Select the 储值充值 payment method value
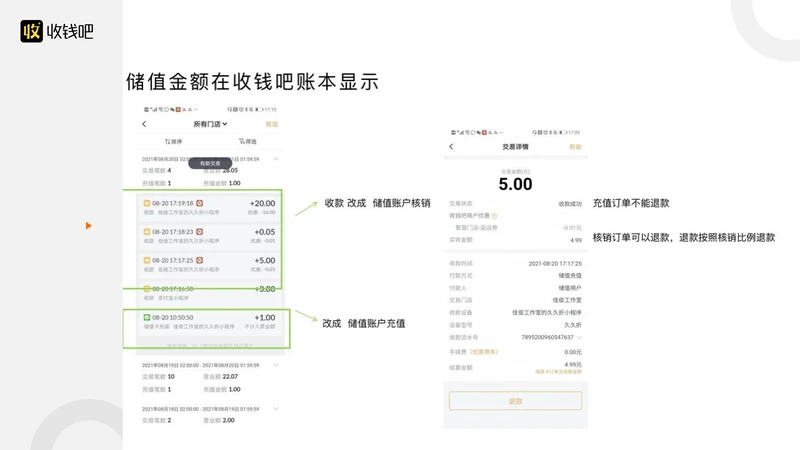 (x=570, y=276)
